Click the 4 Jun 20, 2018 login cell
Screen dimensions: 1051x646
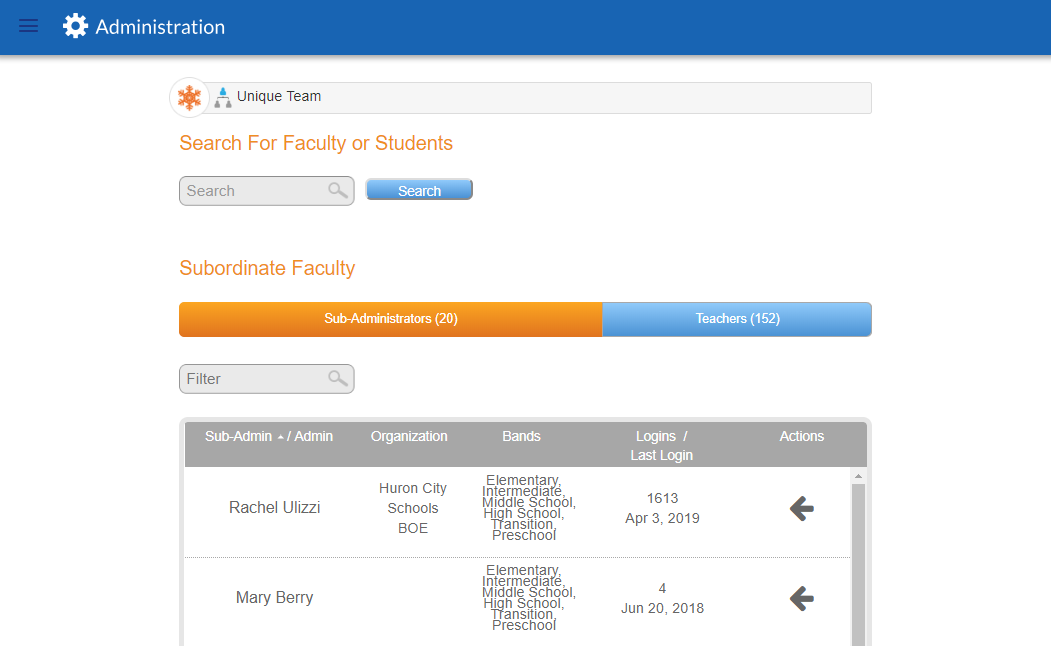662,598
